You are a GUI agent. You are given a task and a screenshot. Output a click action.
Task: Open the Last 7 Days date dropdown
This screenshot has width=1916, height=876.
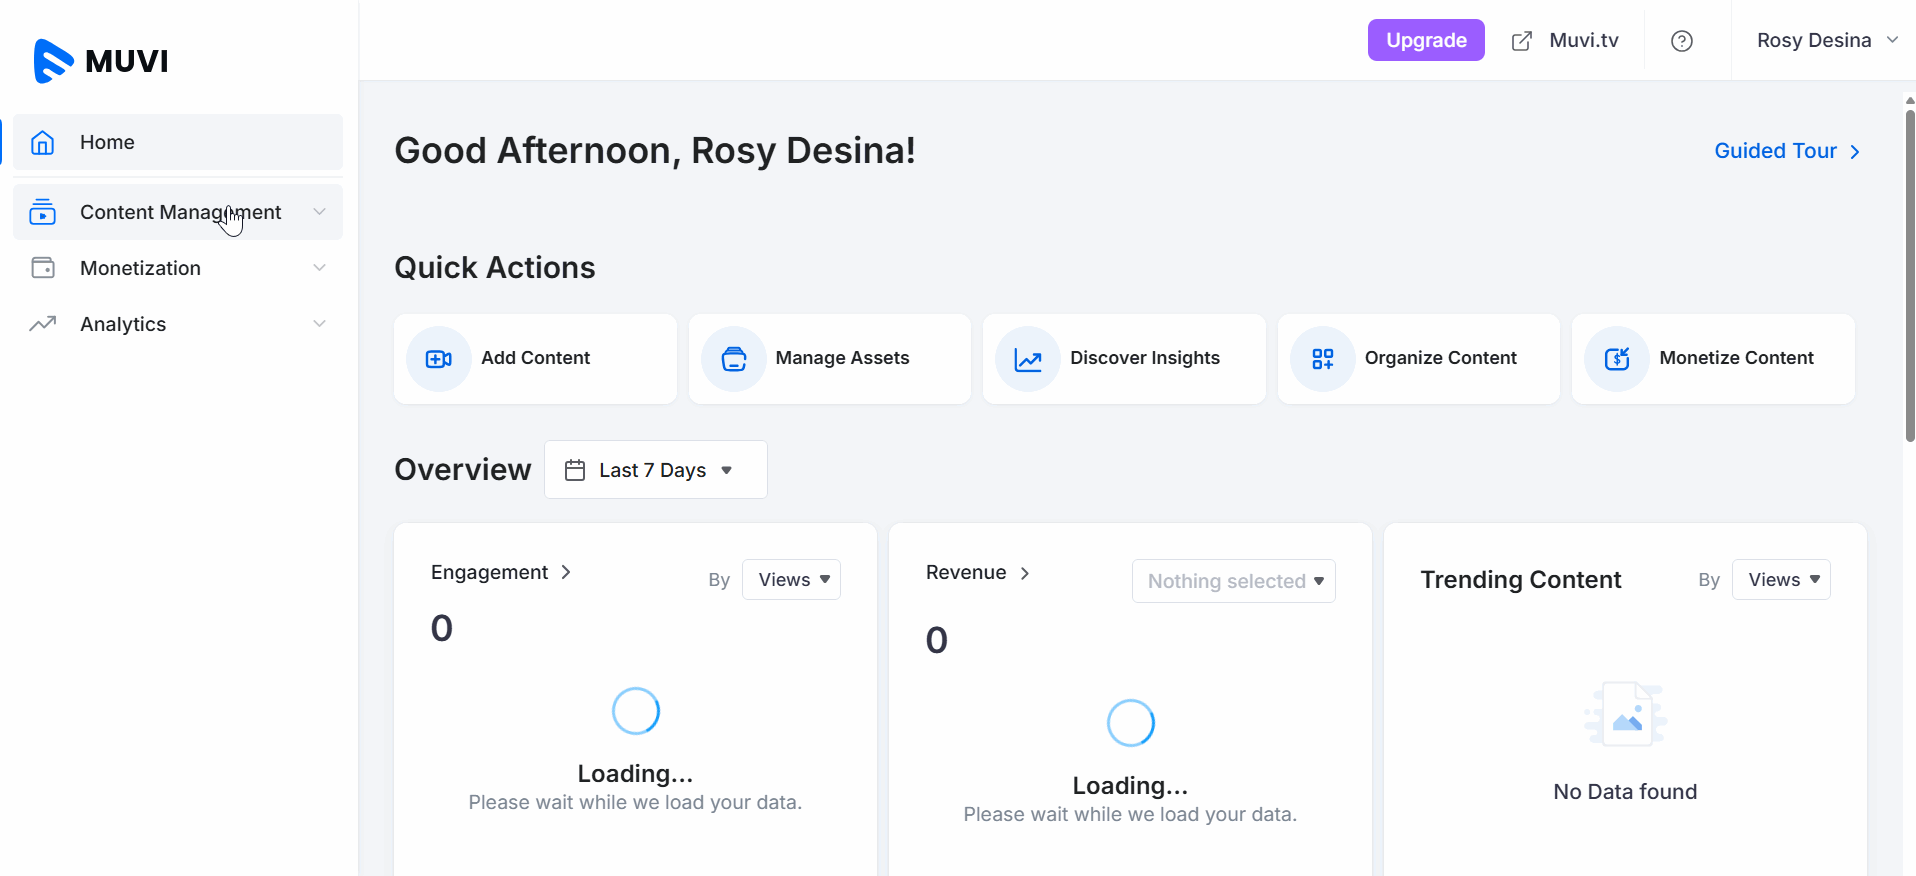pos(655,470)
